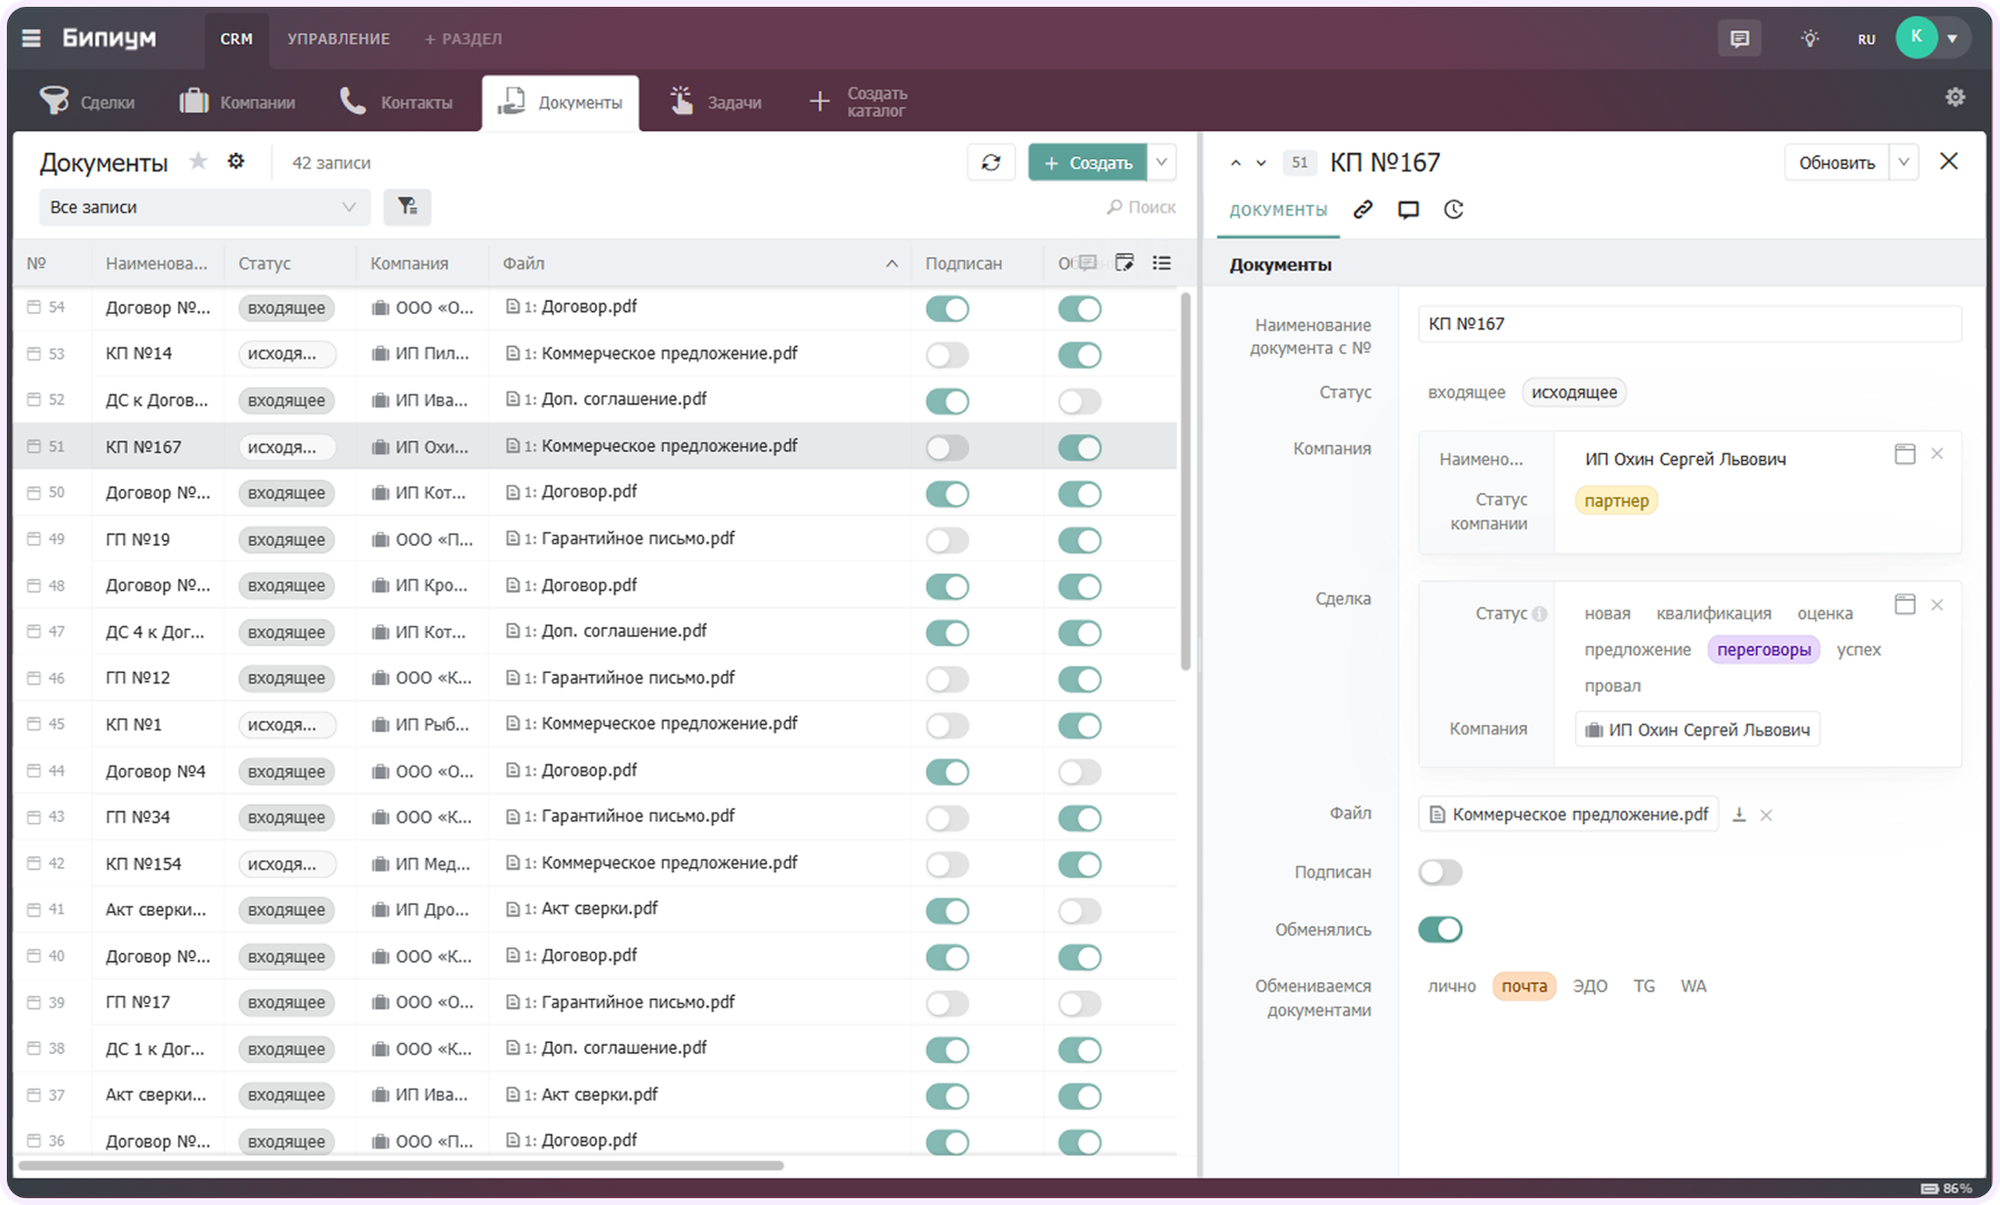This screenshot has height=1205, width=2000.
Task: Click the table list view options icon
Action: tap(1161, 263)
